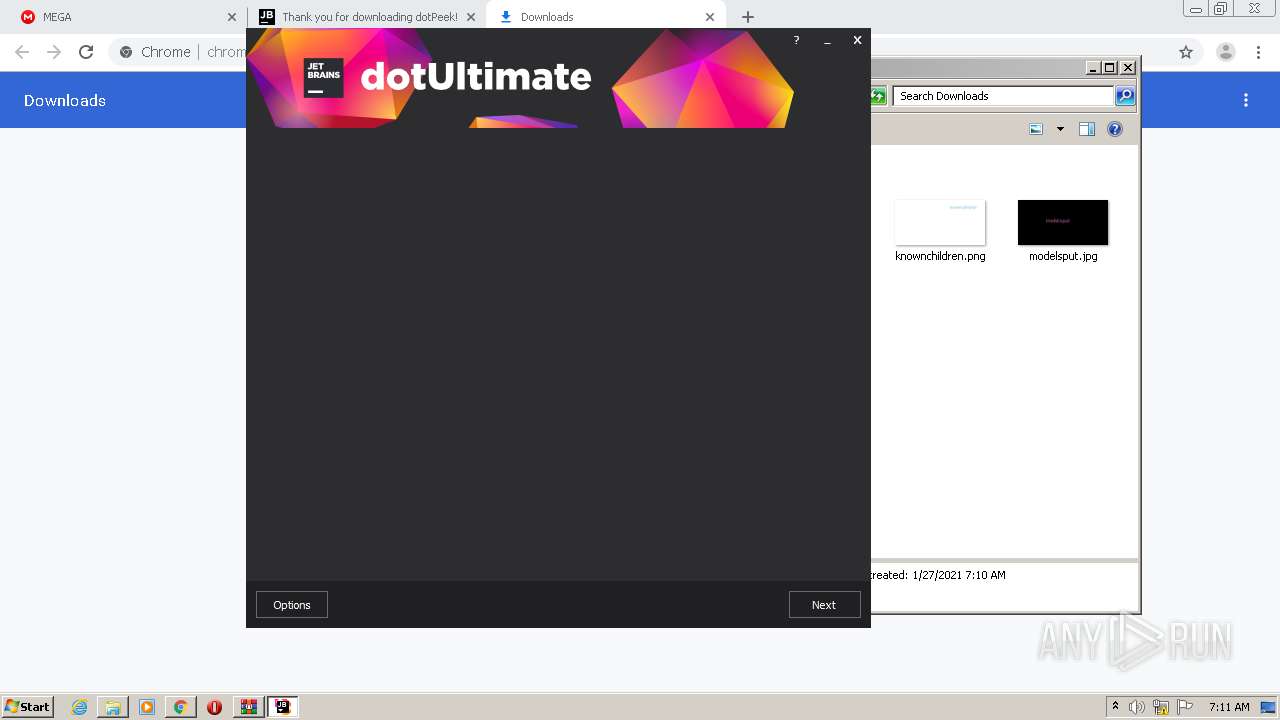This screenshot has width=1280, height=720.
Task: Click the Explorer refresh address icon
Action: click(878, 96)
